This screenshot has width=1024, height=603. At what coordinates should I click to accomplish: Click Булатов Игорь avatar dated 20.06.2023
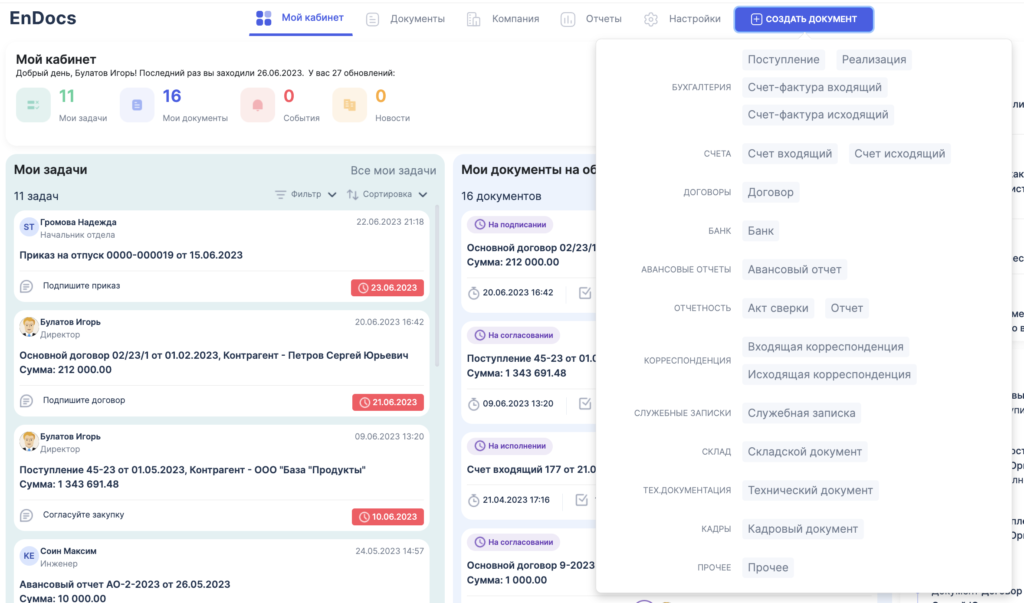coord(28,327)
